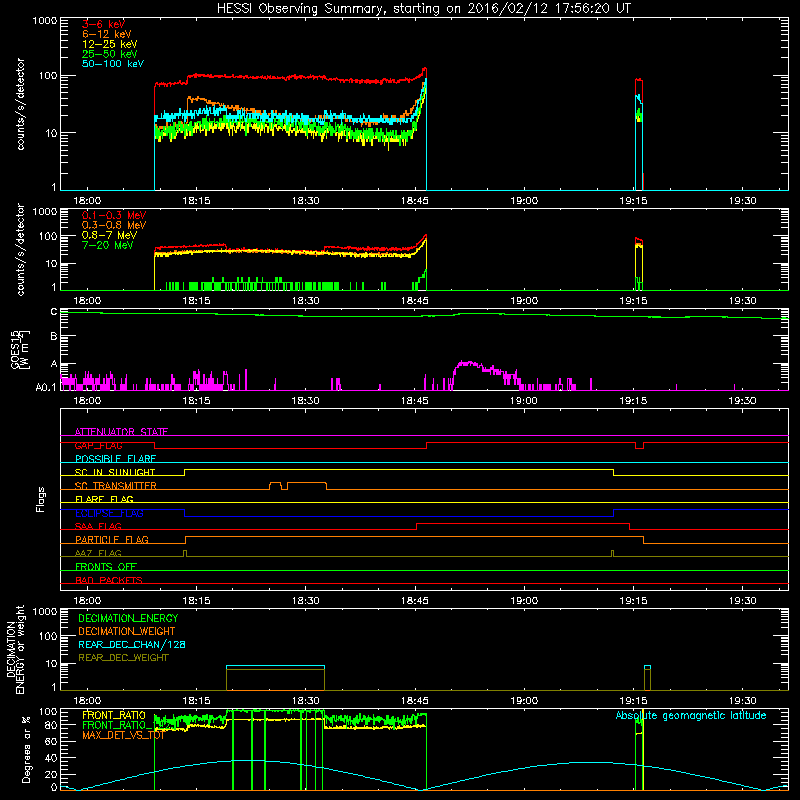Click the 'Flags' axis label
This screenshot has height=800, width=800.
click(x=41, y=499)
